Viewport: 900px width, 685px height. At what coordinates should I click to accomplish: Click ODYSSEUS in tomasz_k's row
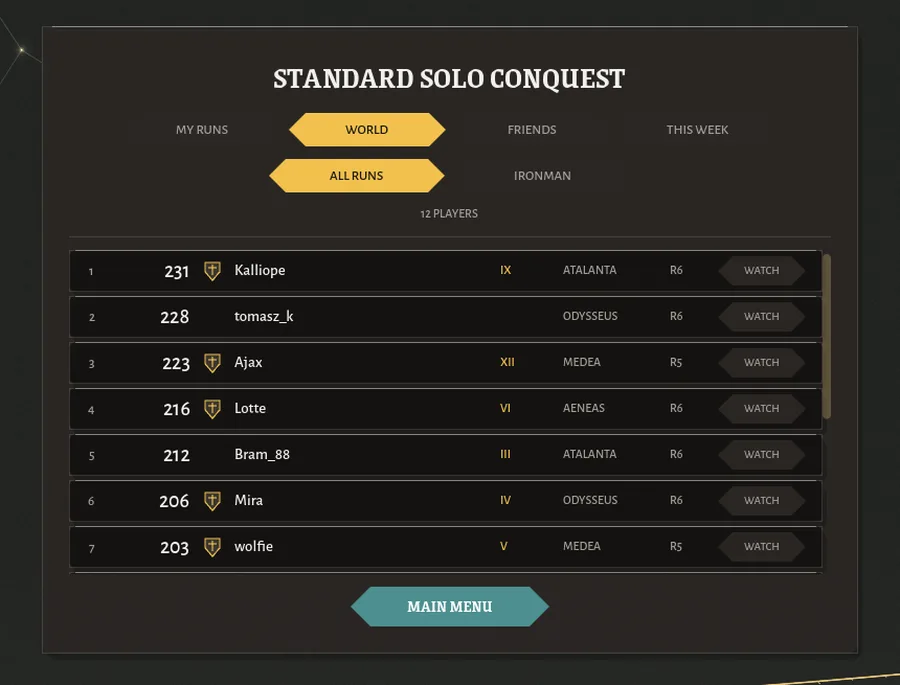(x=590, y=316)
